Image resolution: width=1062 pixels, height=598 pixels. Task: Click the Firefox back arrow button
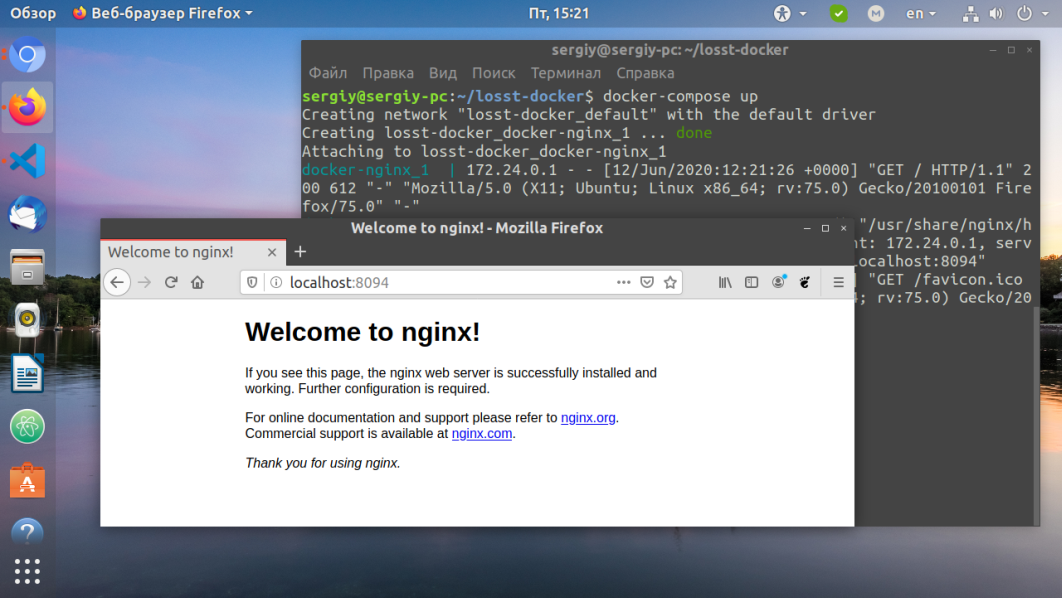click(x=117, y=283)
